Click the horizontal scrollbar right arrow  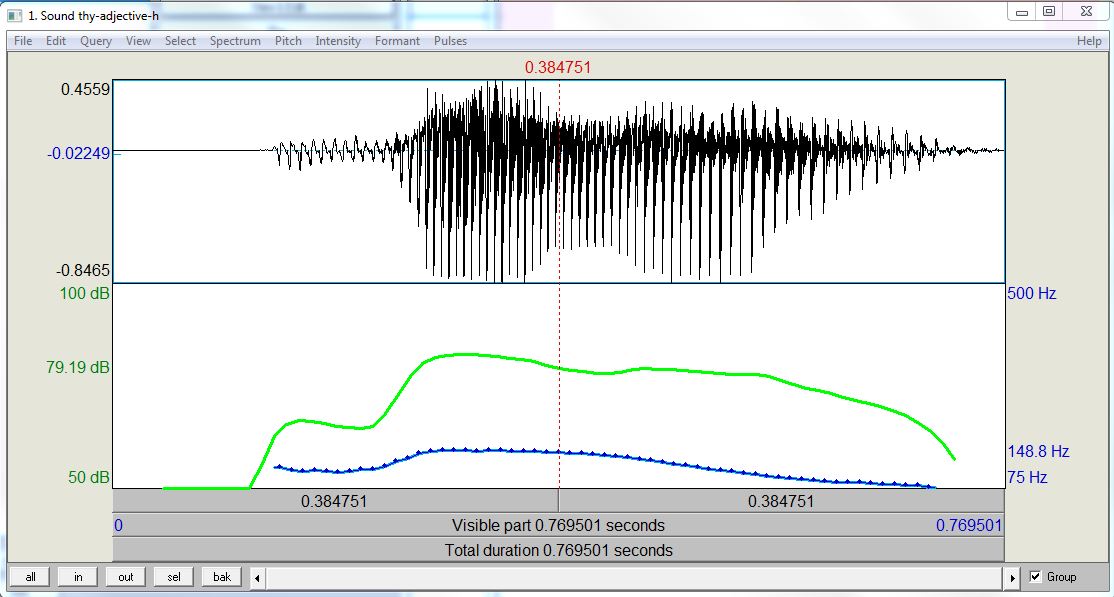(x=1013, y=577)
